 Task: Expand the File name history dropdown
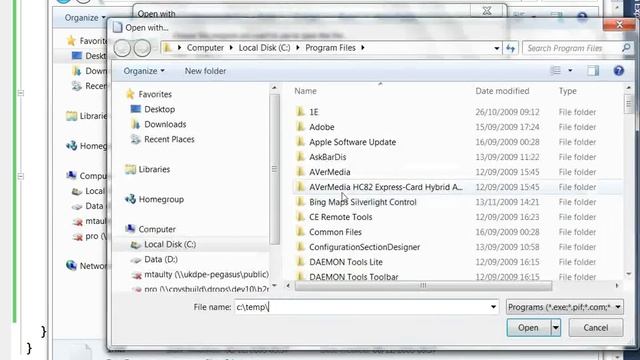tap(493, 307)
